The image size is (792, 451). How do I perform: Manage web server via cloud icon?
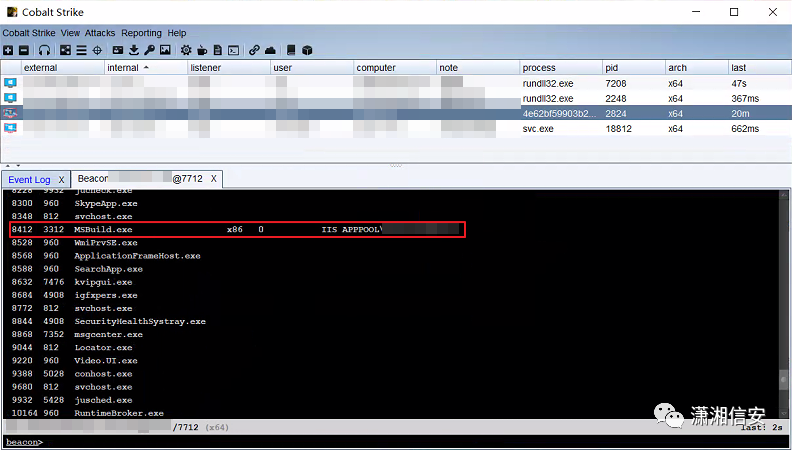pyautogui.click(x=270, y=50)
